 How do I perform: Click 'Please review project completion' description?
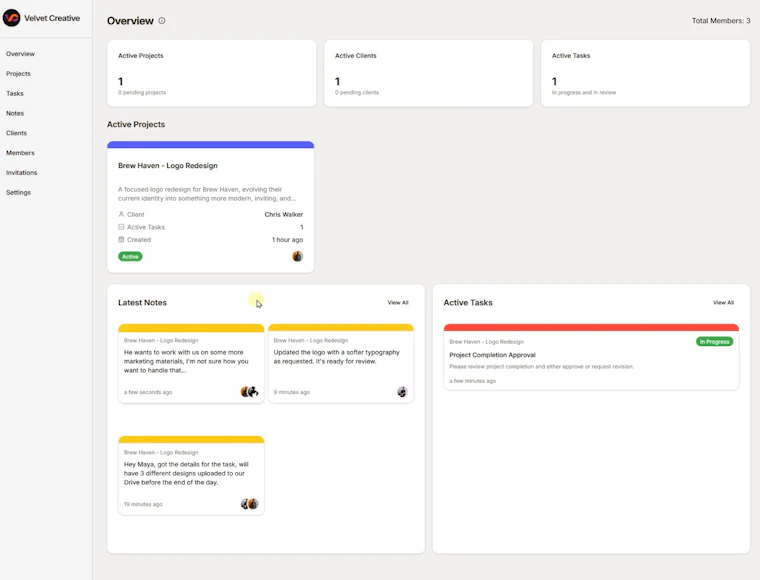pos(541,367)
